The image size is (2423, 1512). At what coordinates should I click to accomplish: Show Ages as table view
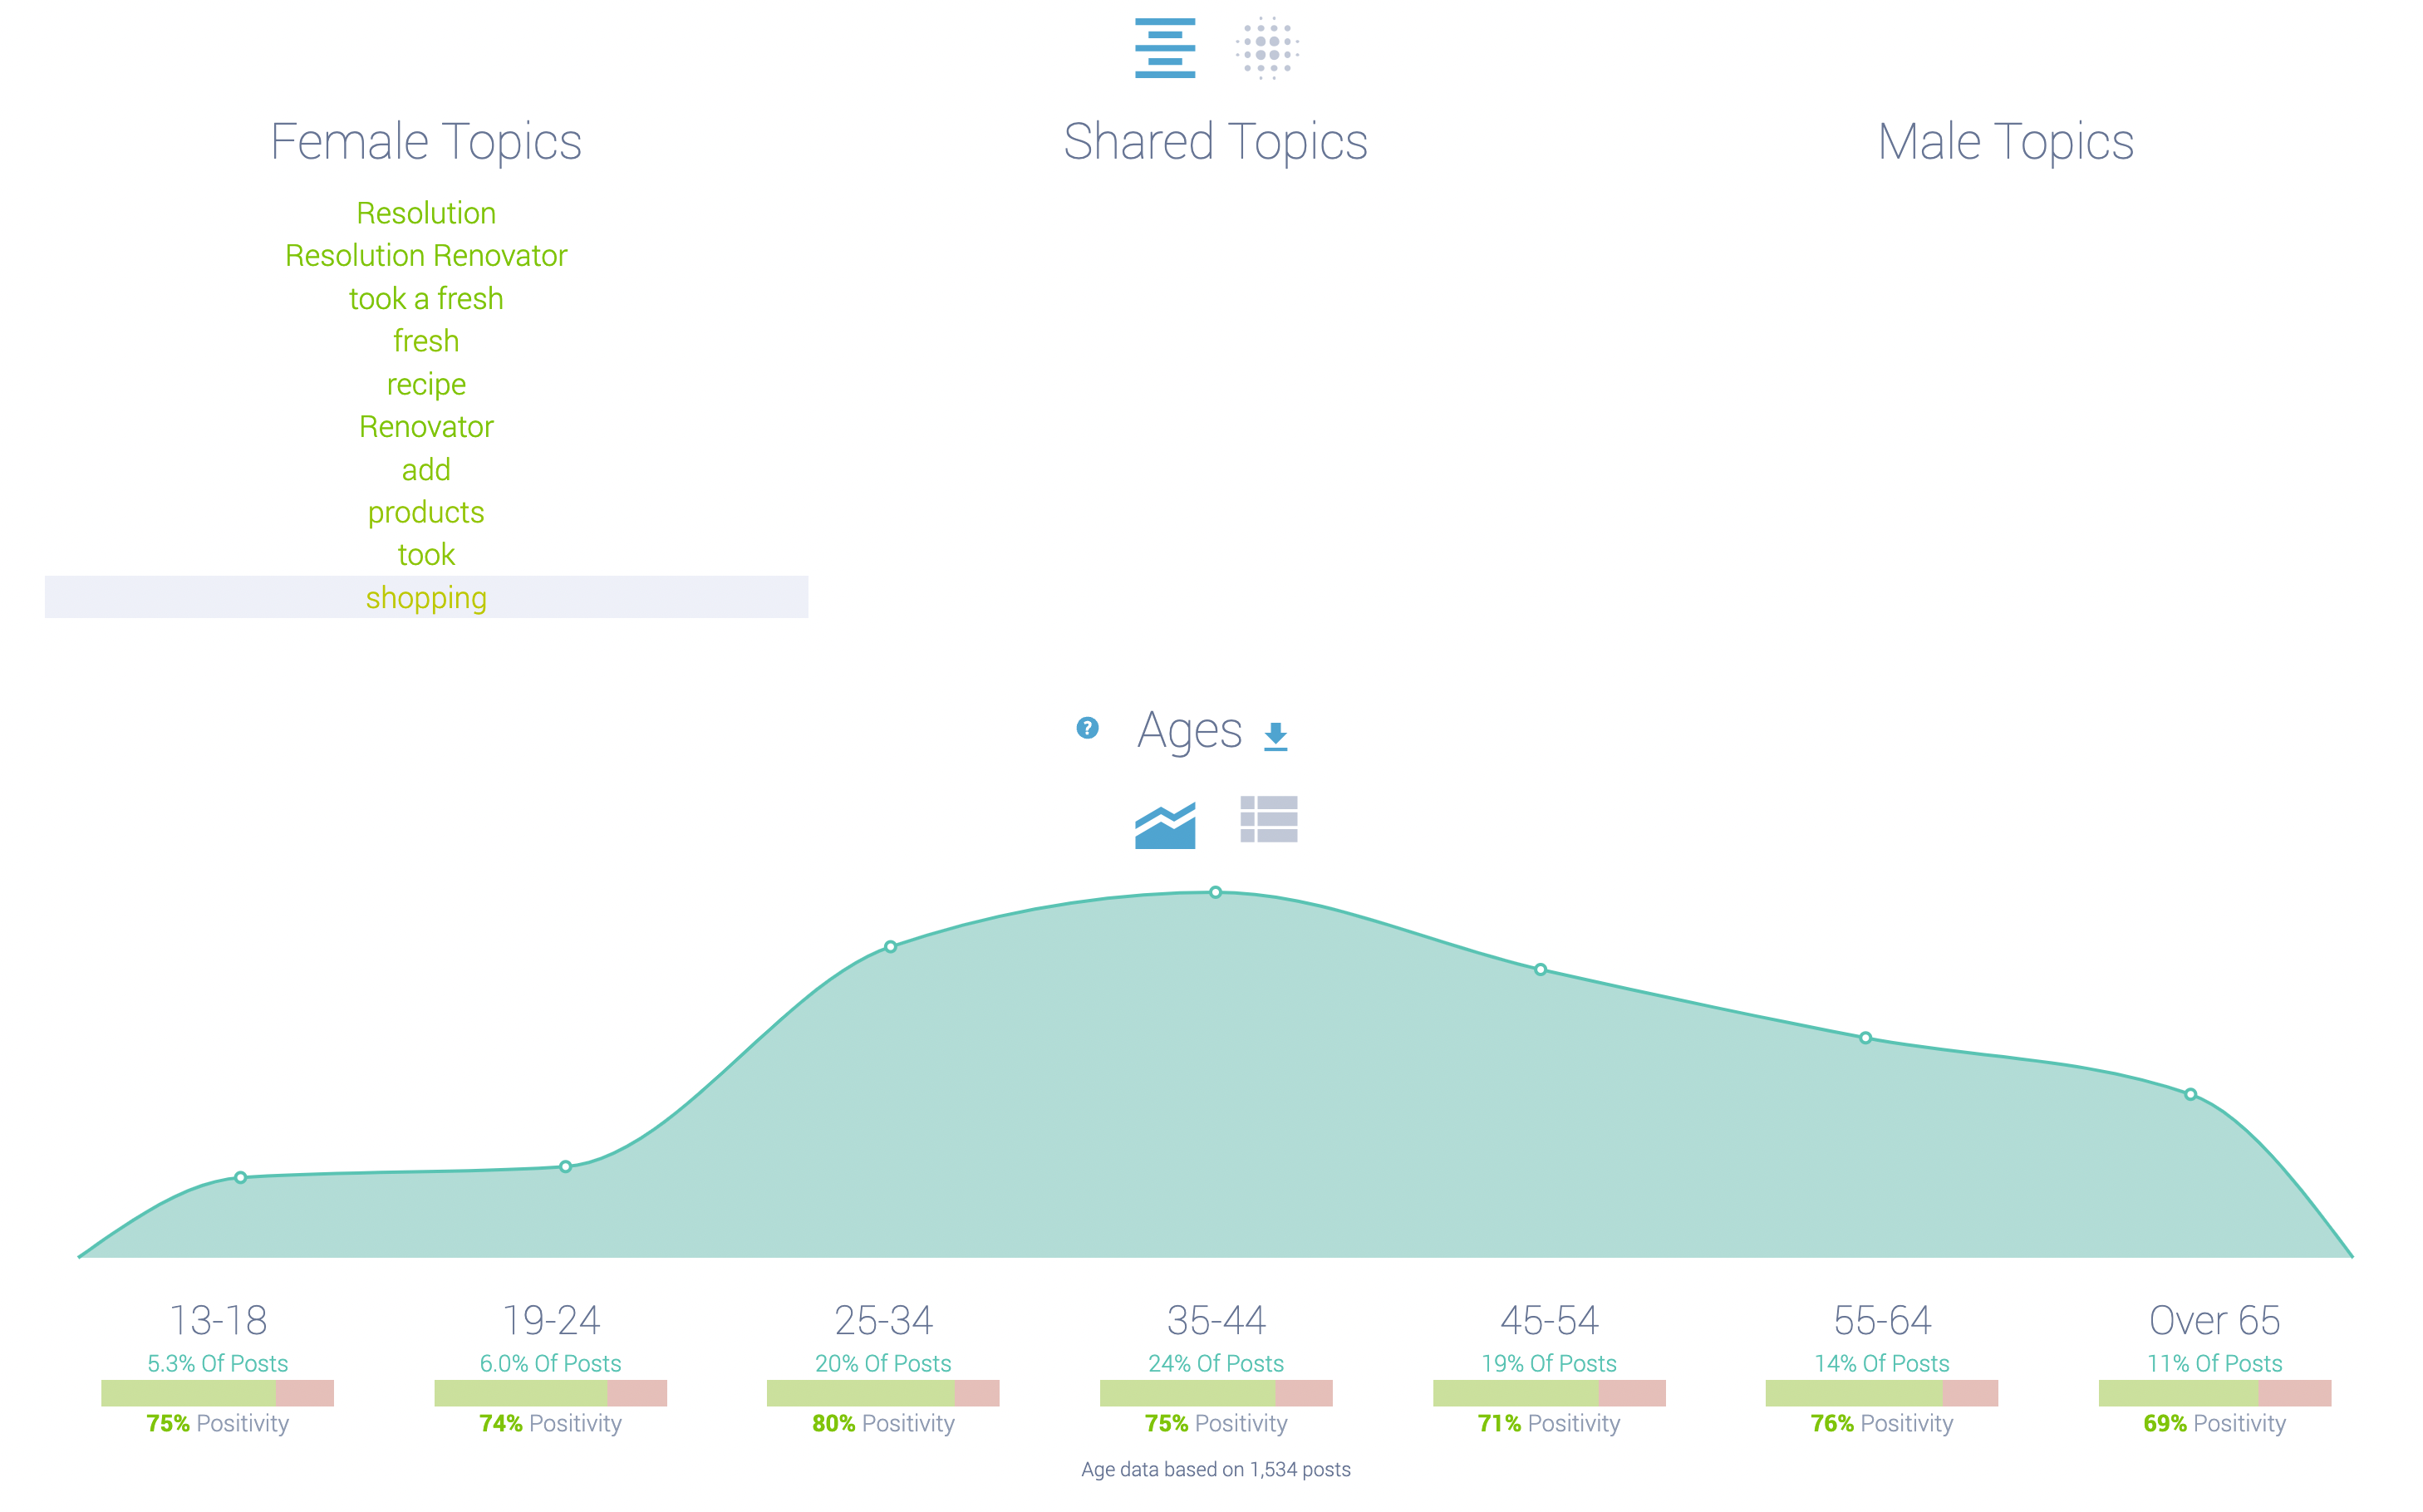tap(1268, 820)
